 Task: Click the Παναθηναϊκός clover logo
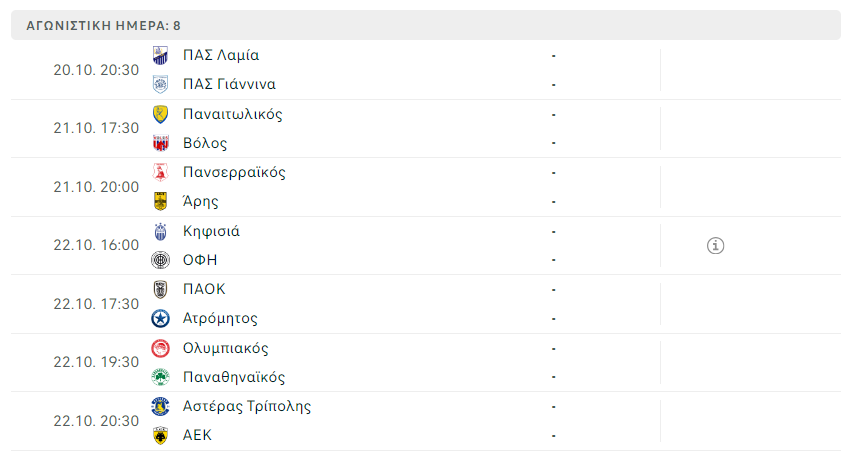click(x=160, y=377)
